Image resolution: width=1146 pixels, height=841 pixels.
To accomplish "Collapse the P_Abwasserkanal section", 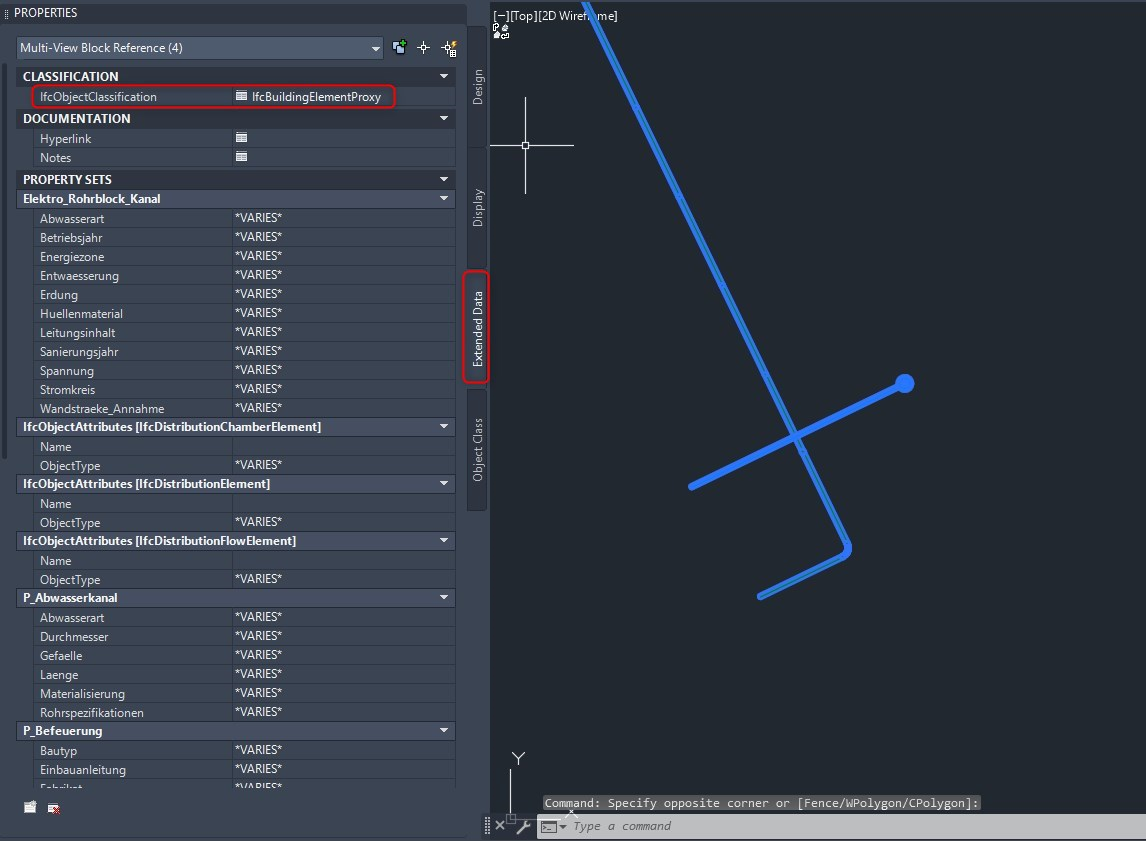I will (443, 597).
